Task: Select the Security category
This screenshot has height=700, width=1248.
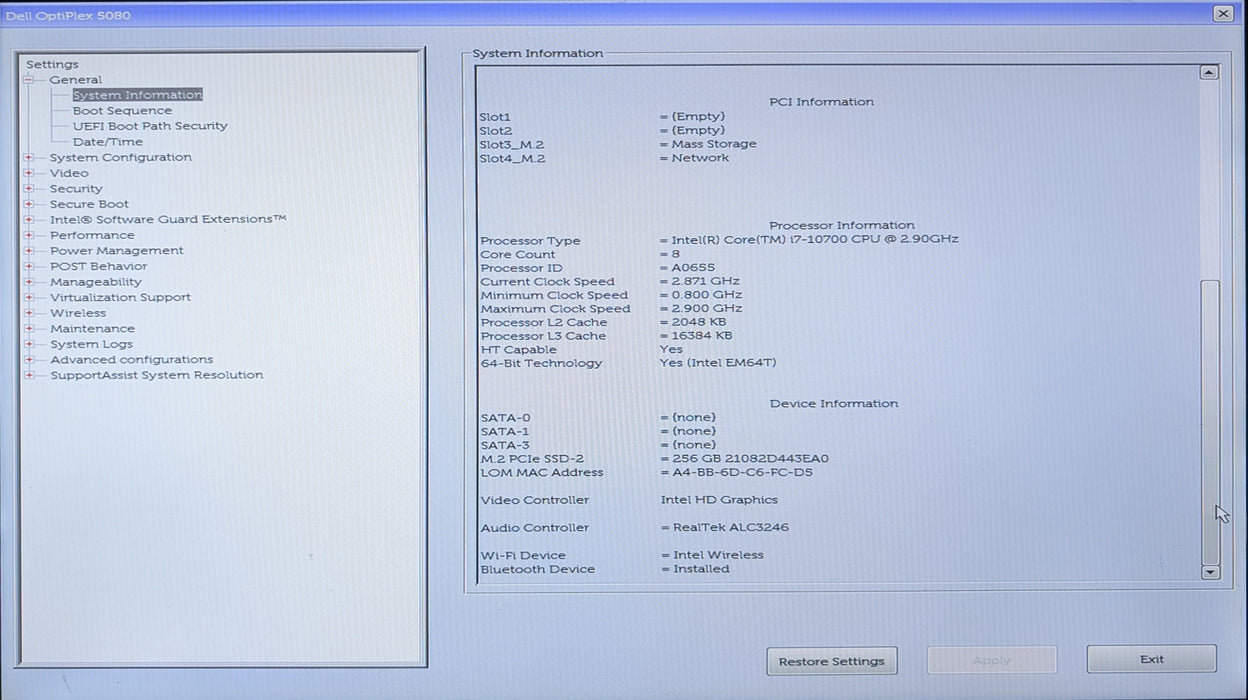Action: (x=76, y=188)
